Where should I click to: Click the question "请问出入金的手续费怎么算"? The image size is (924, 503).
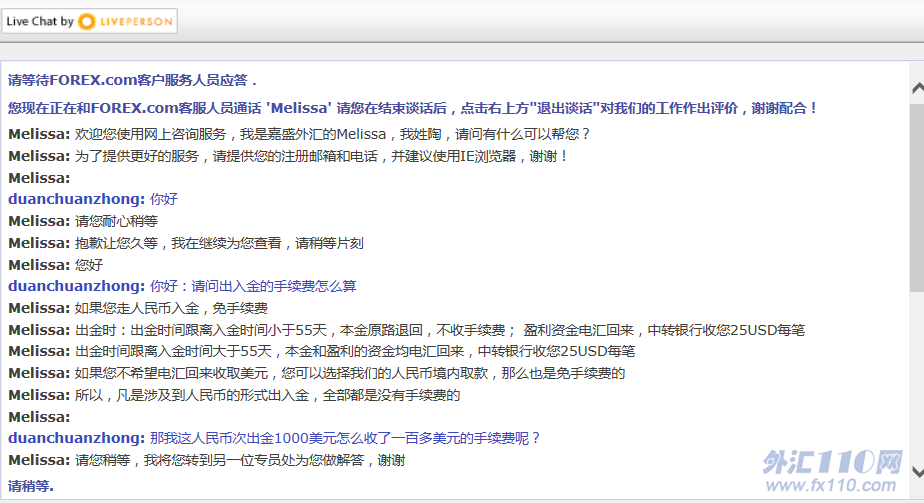pos(183,286)
